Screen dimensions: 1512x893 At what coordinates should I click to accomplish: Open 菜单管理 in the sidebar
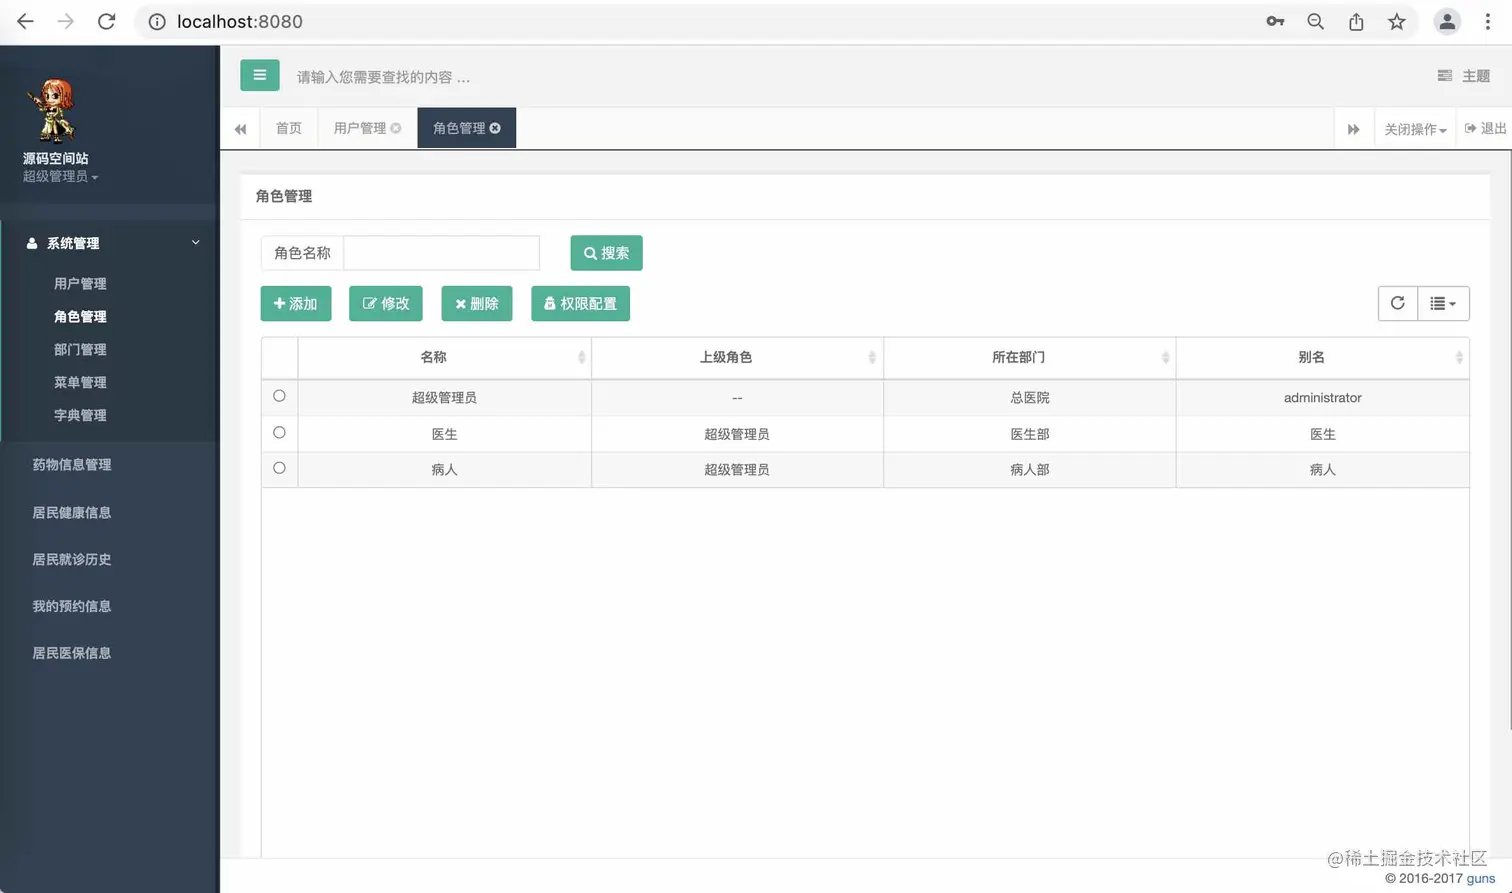coord(80,382)
